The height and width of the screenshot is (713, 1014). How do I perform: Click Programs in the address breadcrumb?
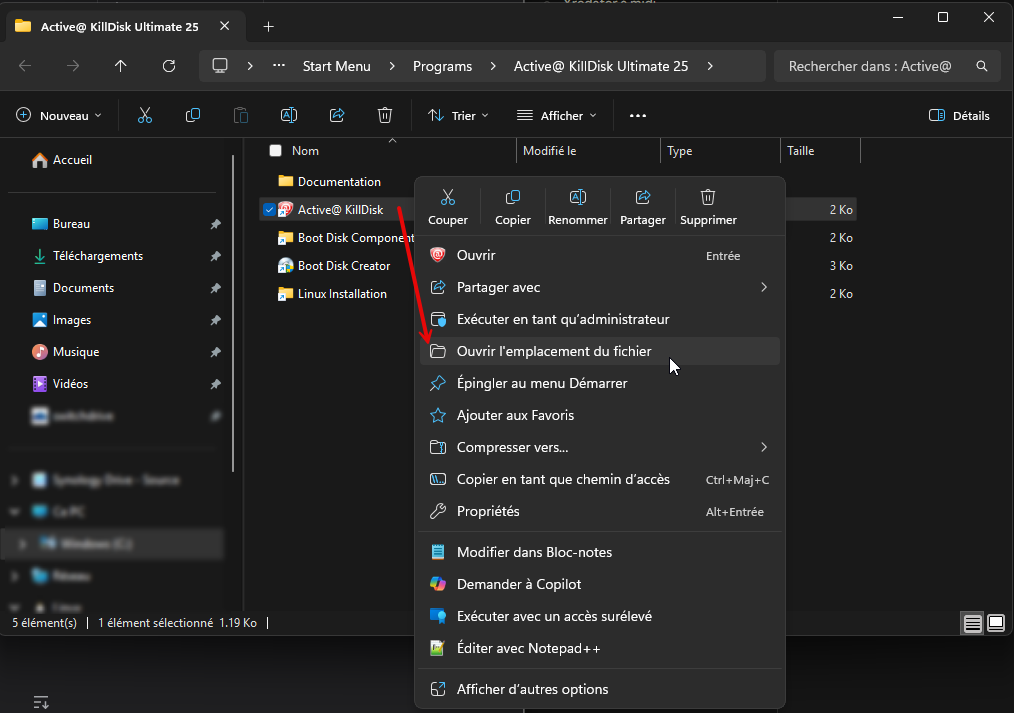[442, 66]
